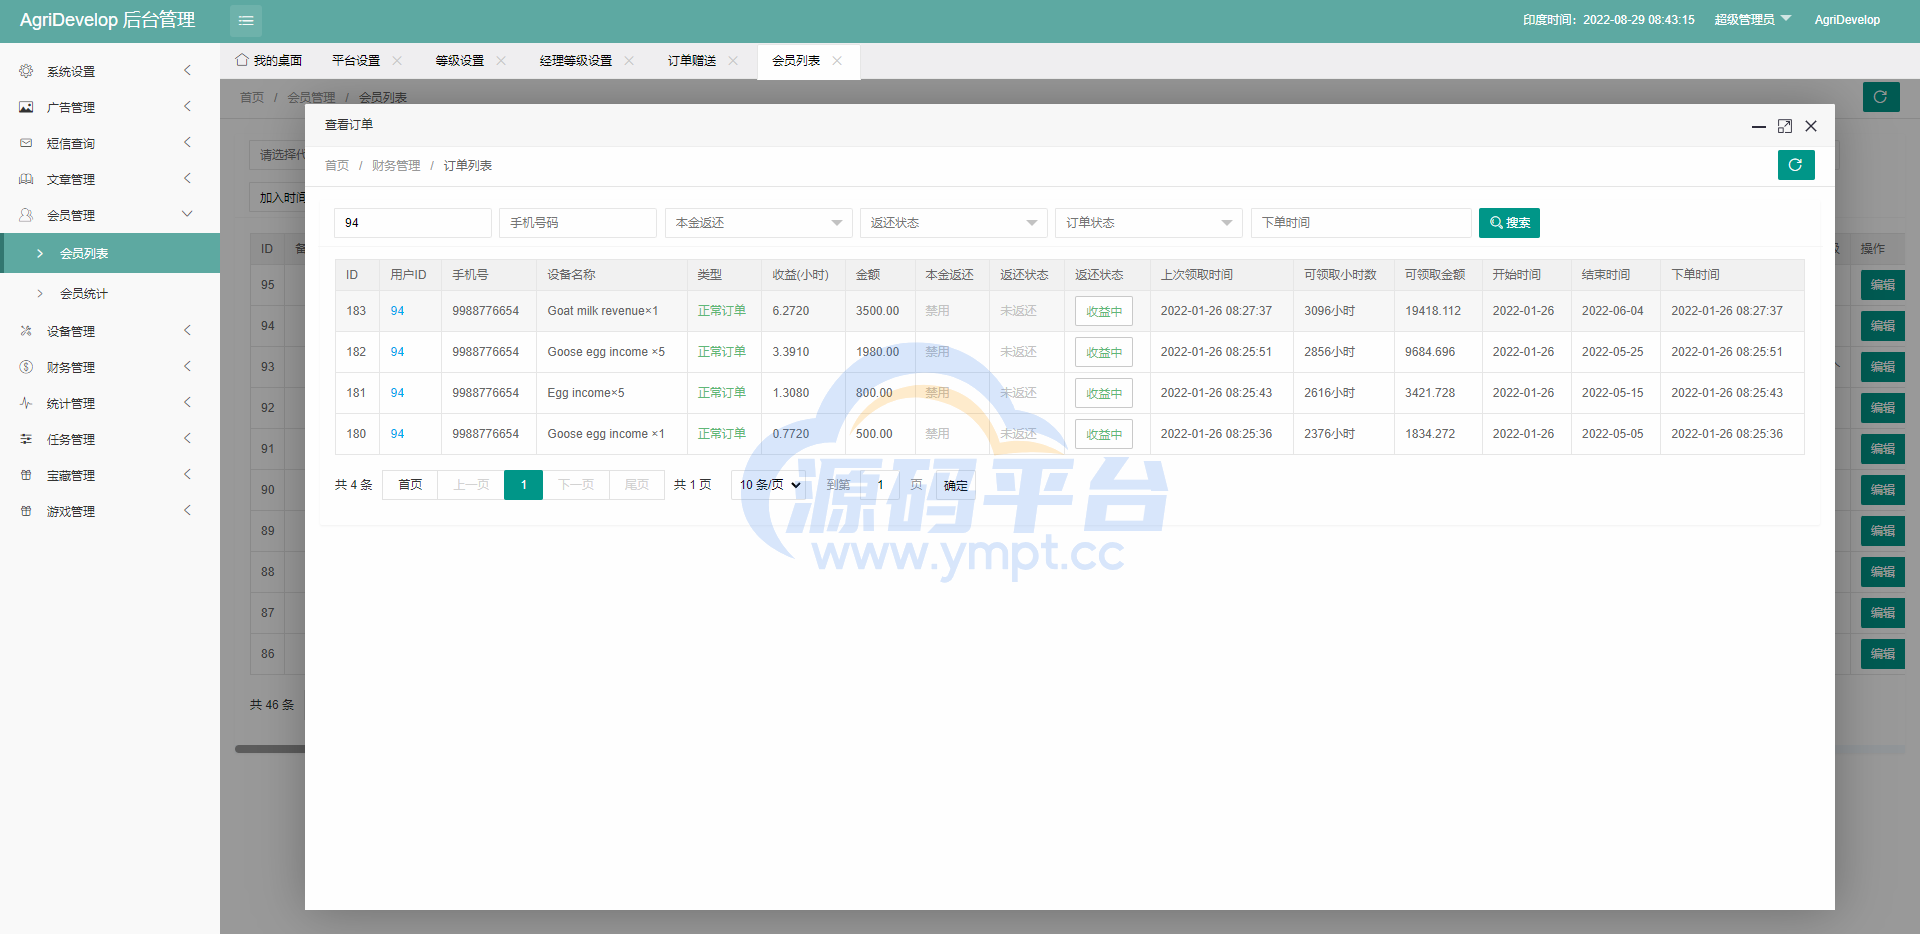
Task: Expand the 广告管理 sidebar menu
Action: point(110,107)
